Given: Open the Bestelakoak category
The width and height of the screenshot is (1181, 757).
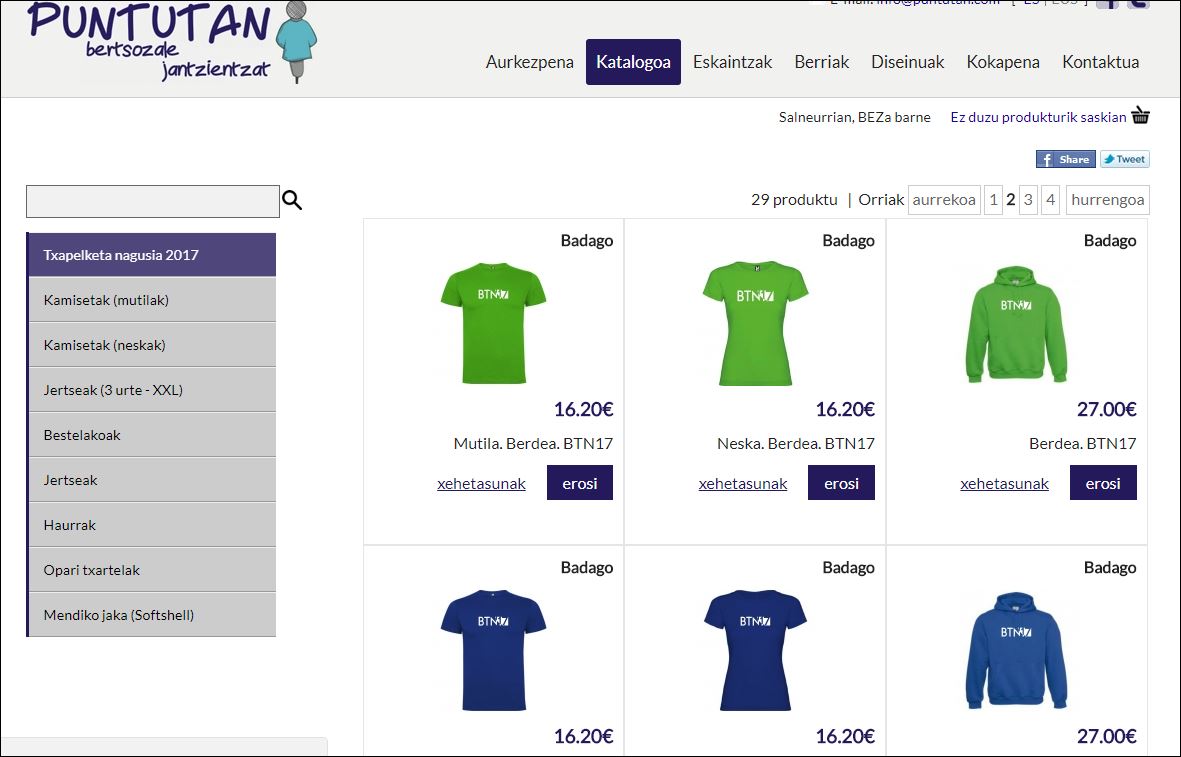Looking at the screenshot, I should [151, 435].
